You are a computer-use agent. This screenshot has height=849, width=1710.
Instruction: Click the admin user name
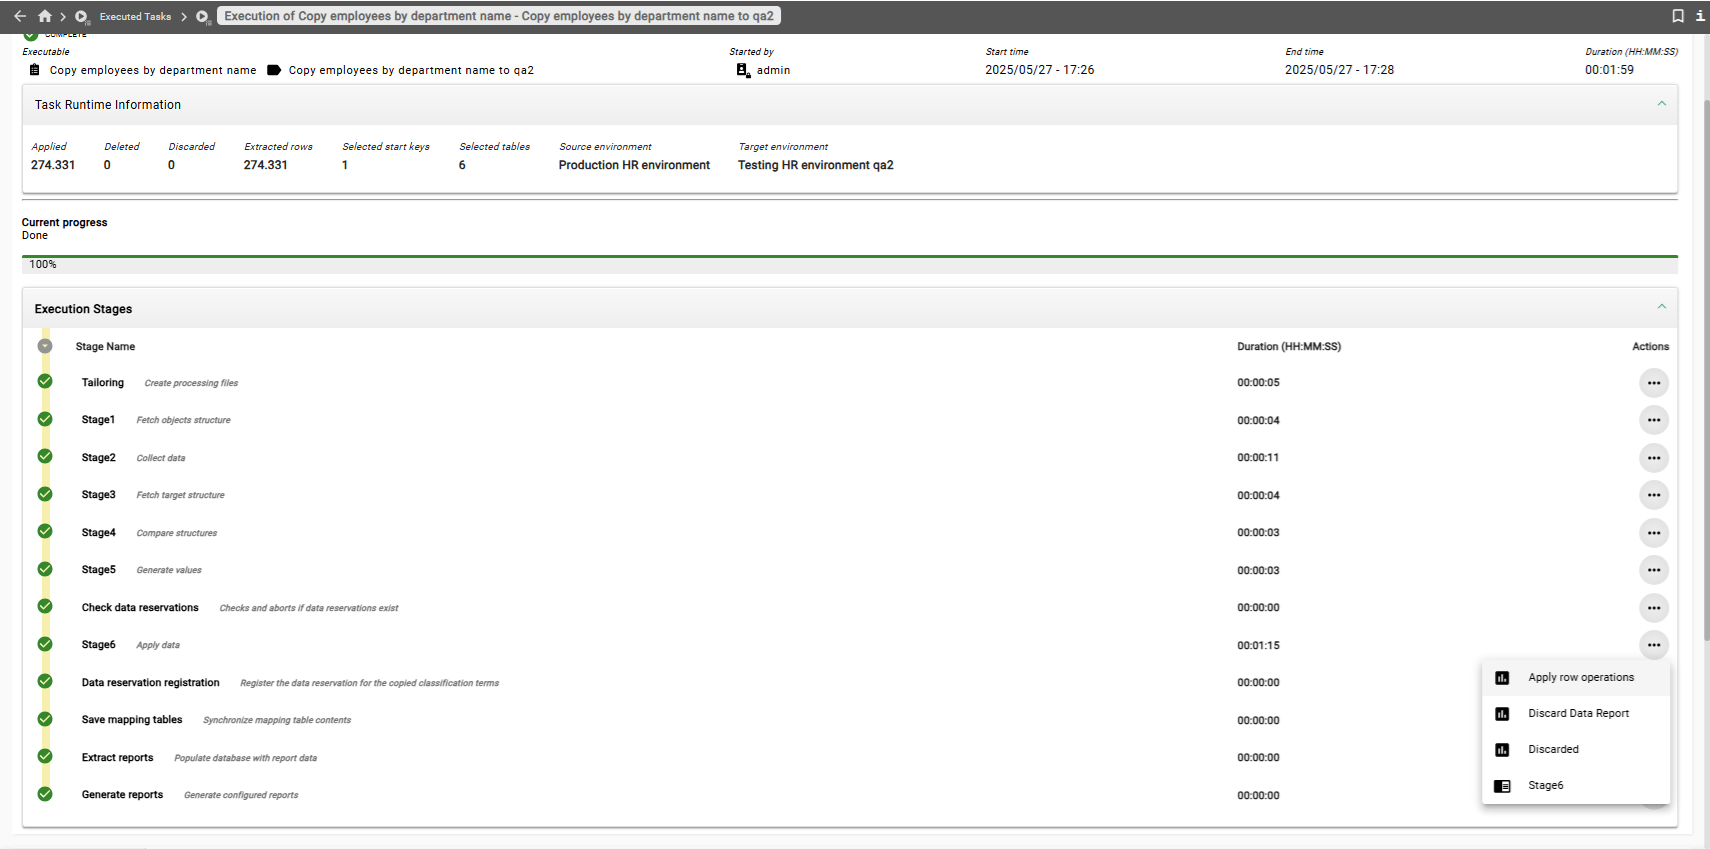click(x=773, y=70)
